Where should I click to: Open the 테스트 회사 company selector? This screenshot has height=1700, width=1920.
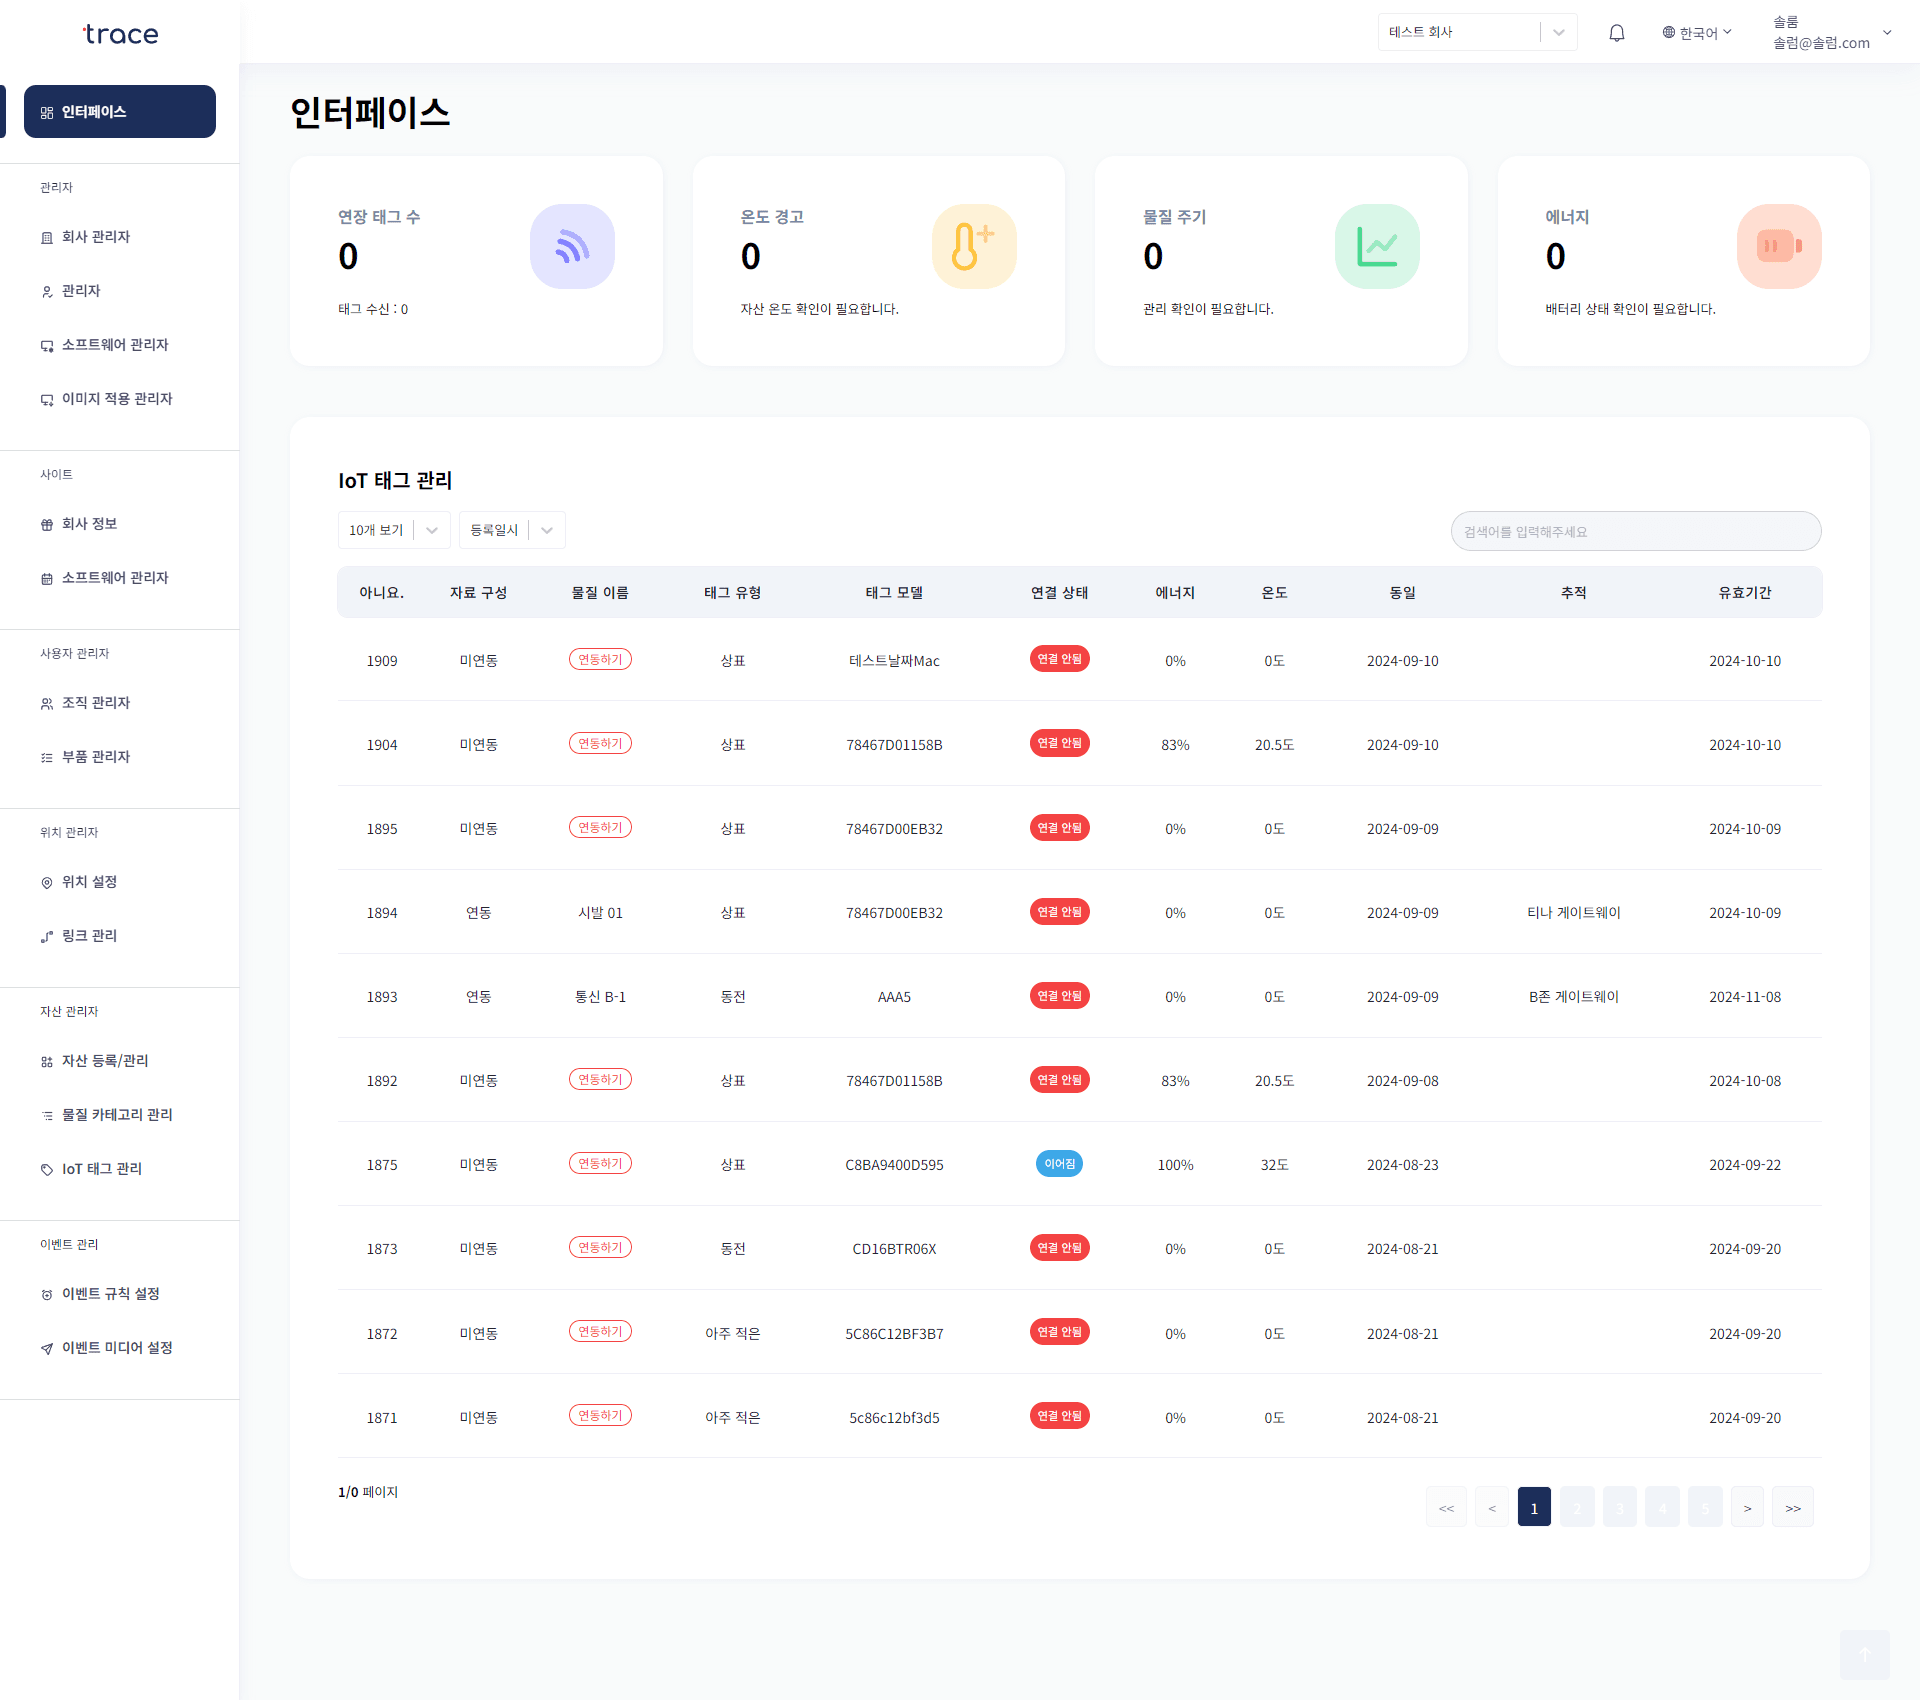pyautogui.click(x=1477, y=31)
